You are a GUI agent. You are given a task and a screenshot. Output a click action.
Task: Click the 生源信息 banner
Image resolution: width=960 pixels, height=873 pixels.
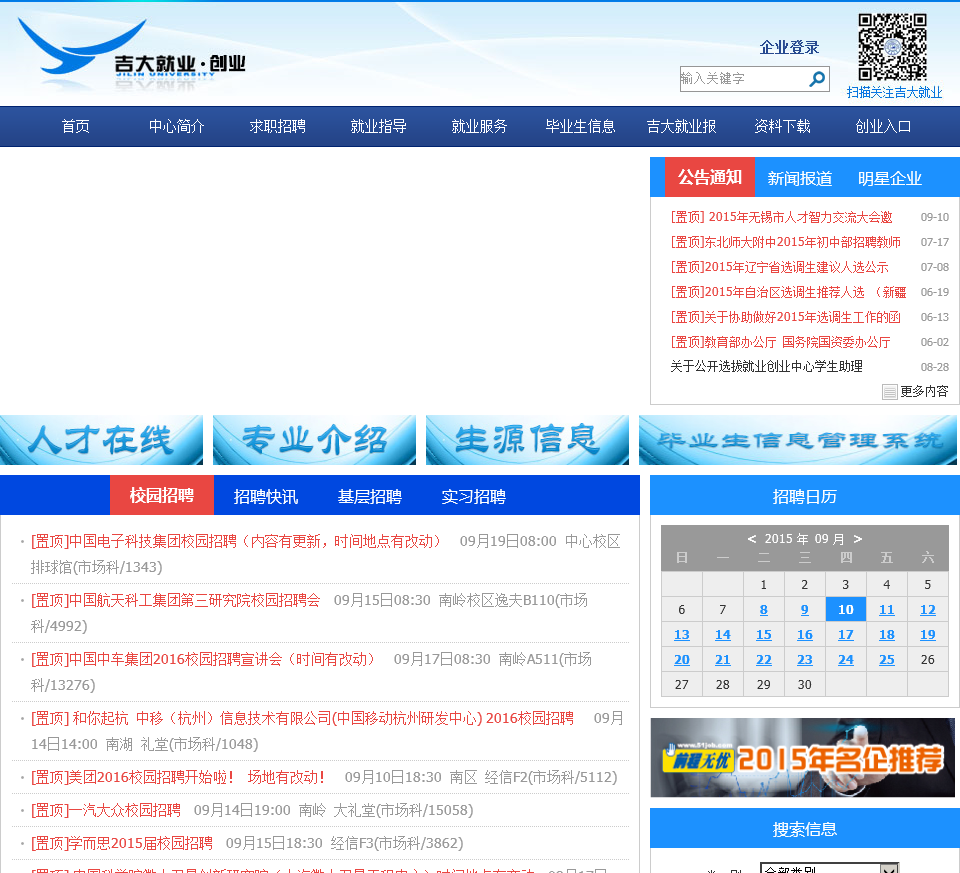tap(527, 440)
